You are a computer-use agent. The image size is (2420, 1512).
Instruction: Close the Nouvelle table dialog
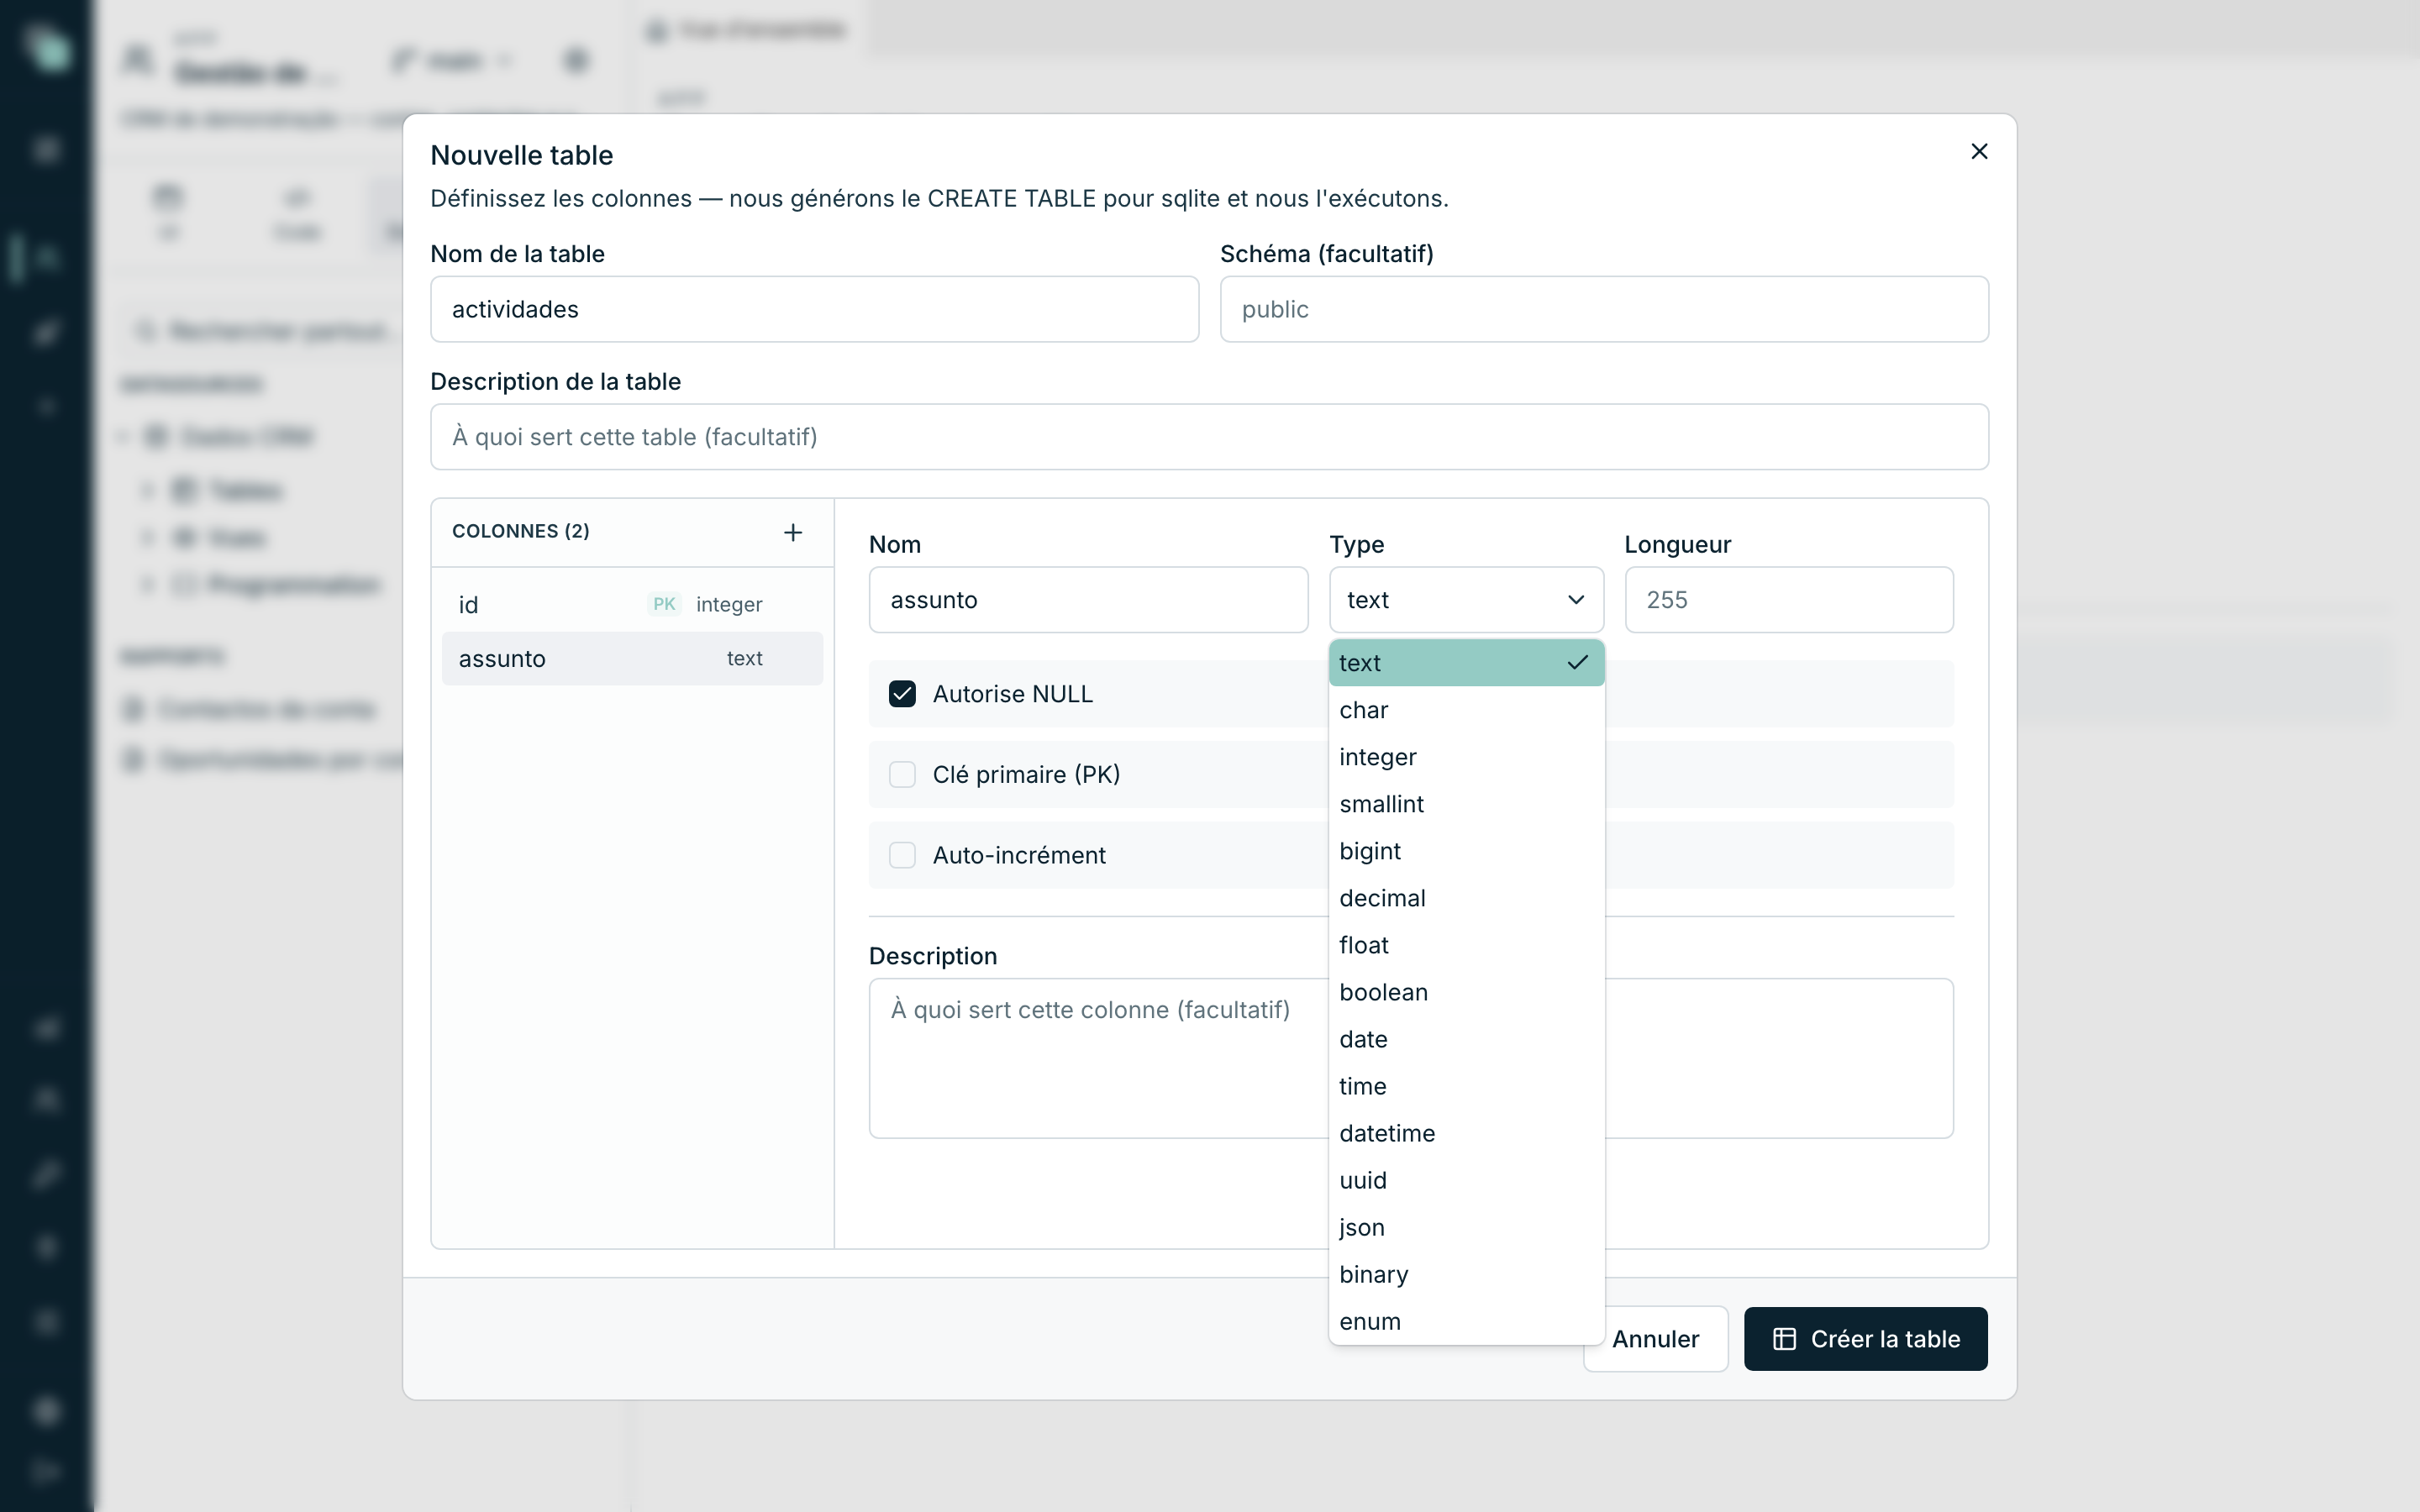coord(1978,151)
